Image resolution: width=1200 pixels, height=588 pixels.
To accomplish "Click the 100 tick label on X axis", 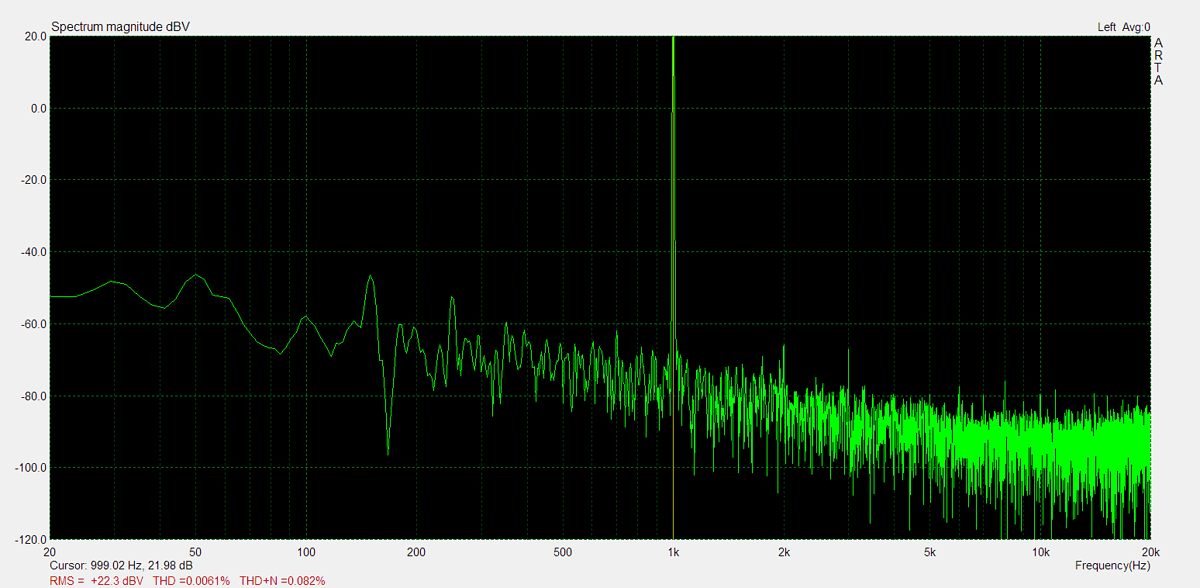I will 306,552.
